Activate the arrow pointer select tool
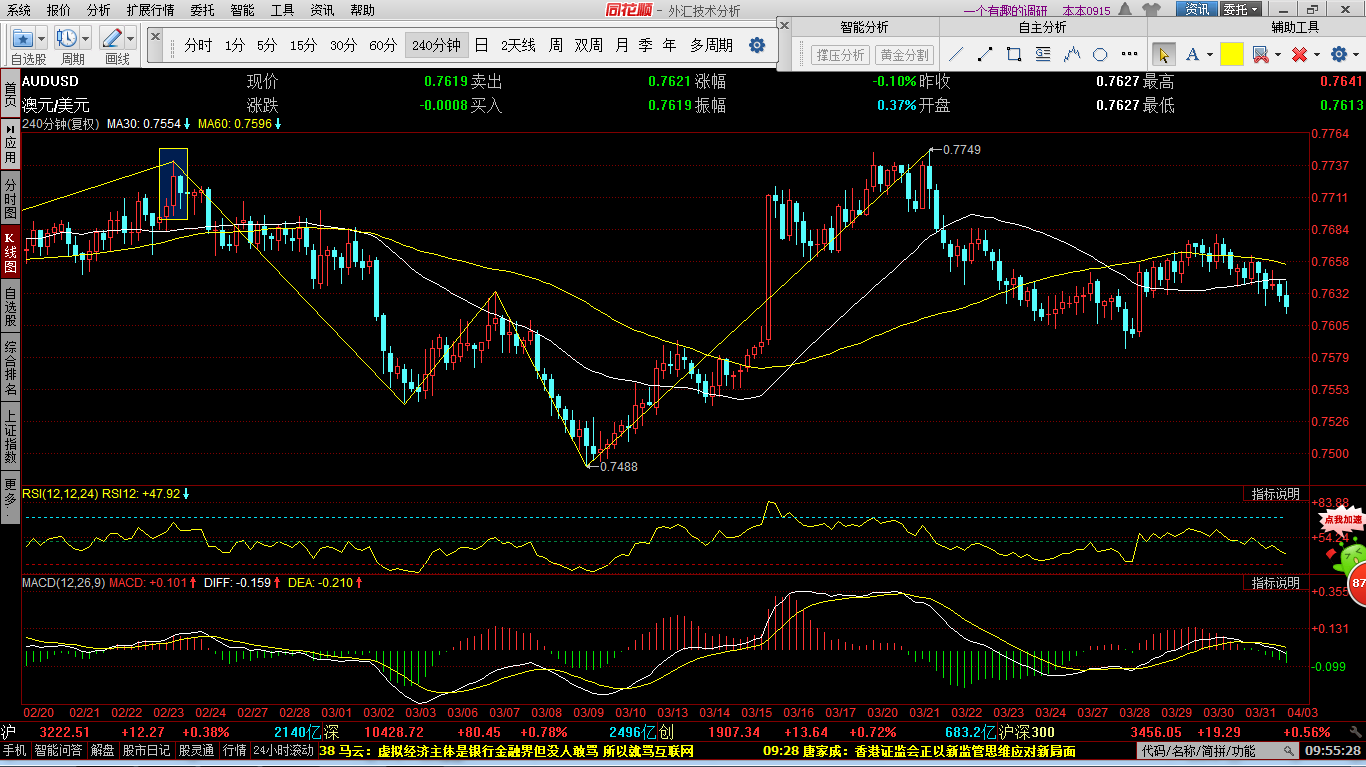Screen dimensions: 1366x767 tap(1164, 54)
